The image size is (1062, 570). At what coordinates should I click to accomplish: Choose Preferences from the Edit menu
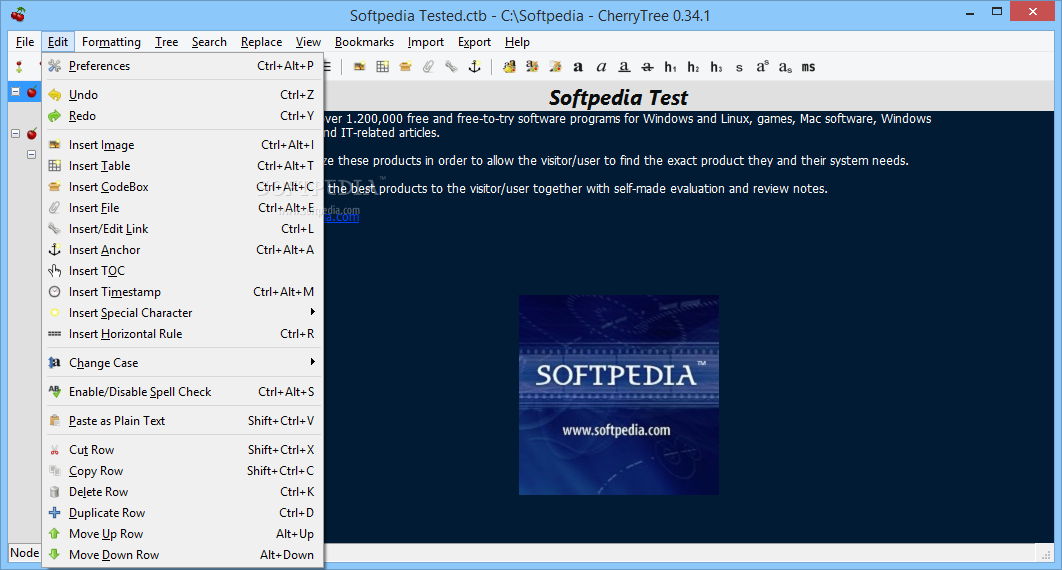(183, 66)
